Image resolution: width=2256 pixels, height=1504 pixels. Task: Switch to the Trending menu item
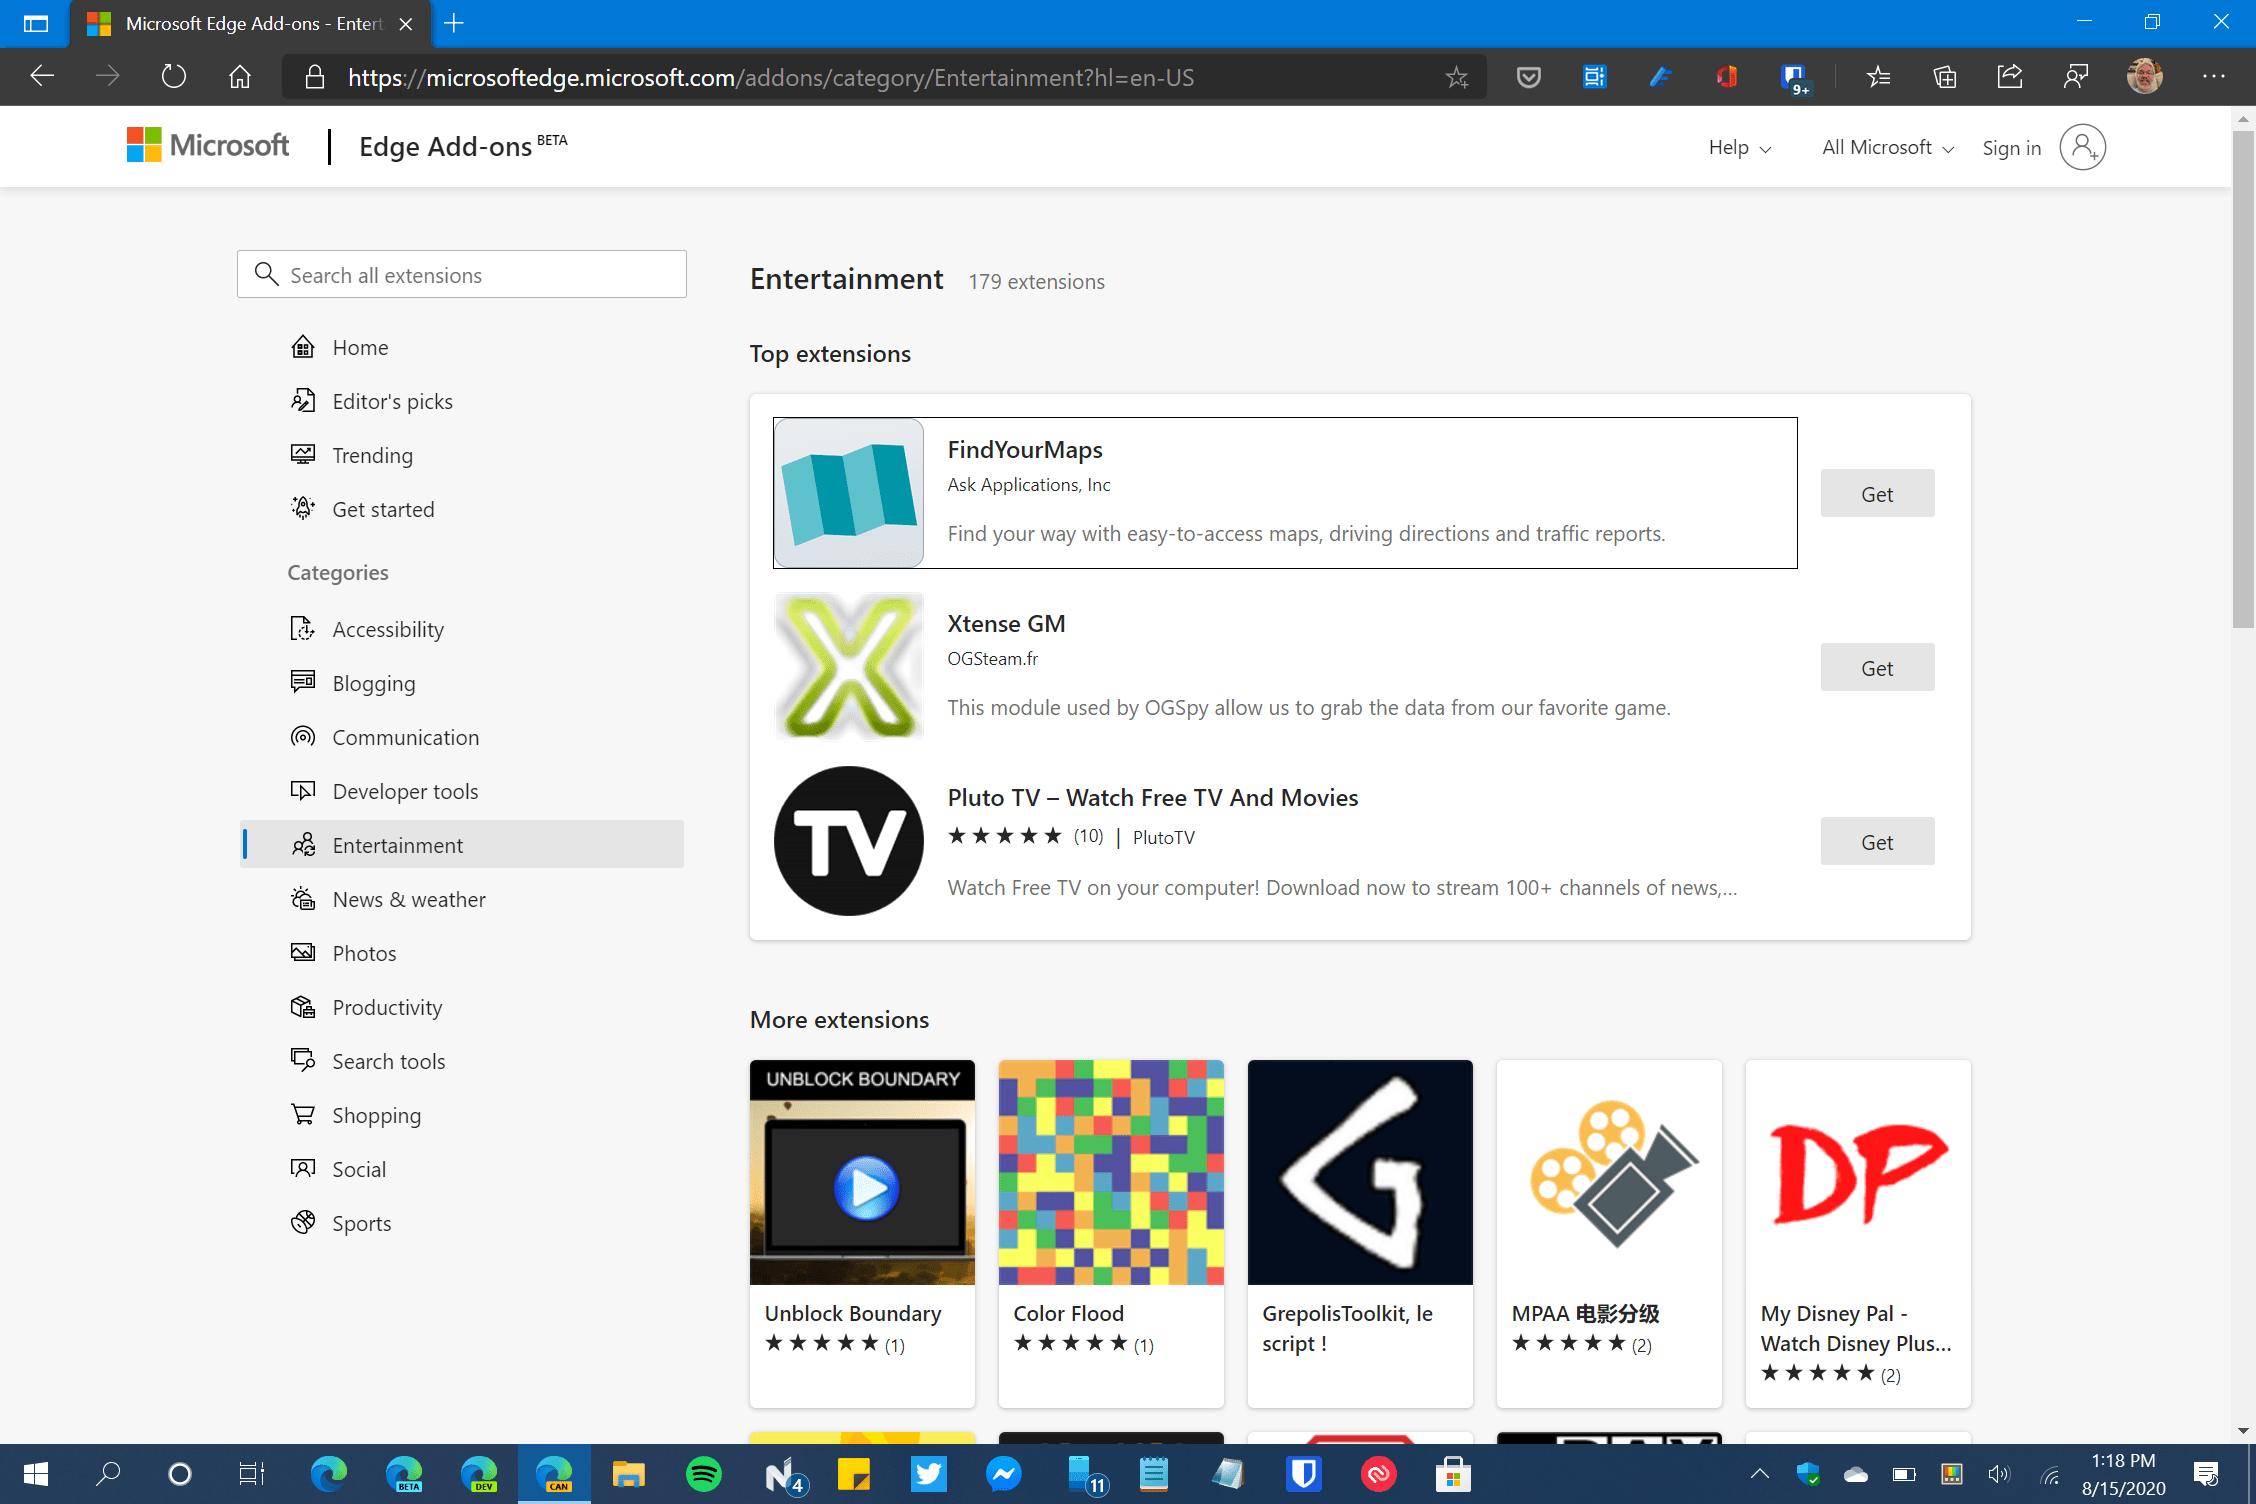372,454
